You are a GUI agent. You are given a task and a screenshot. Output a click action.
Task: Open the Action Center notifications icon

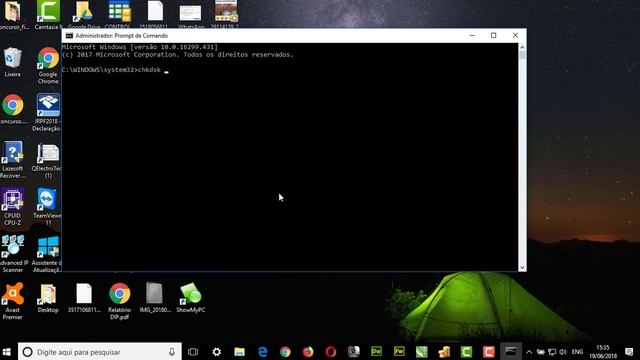pyautogui.click(x=629, y=352)
